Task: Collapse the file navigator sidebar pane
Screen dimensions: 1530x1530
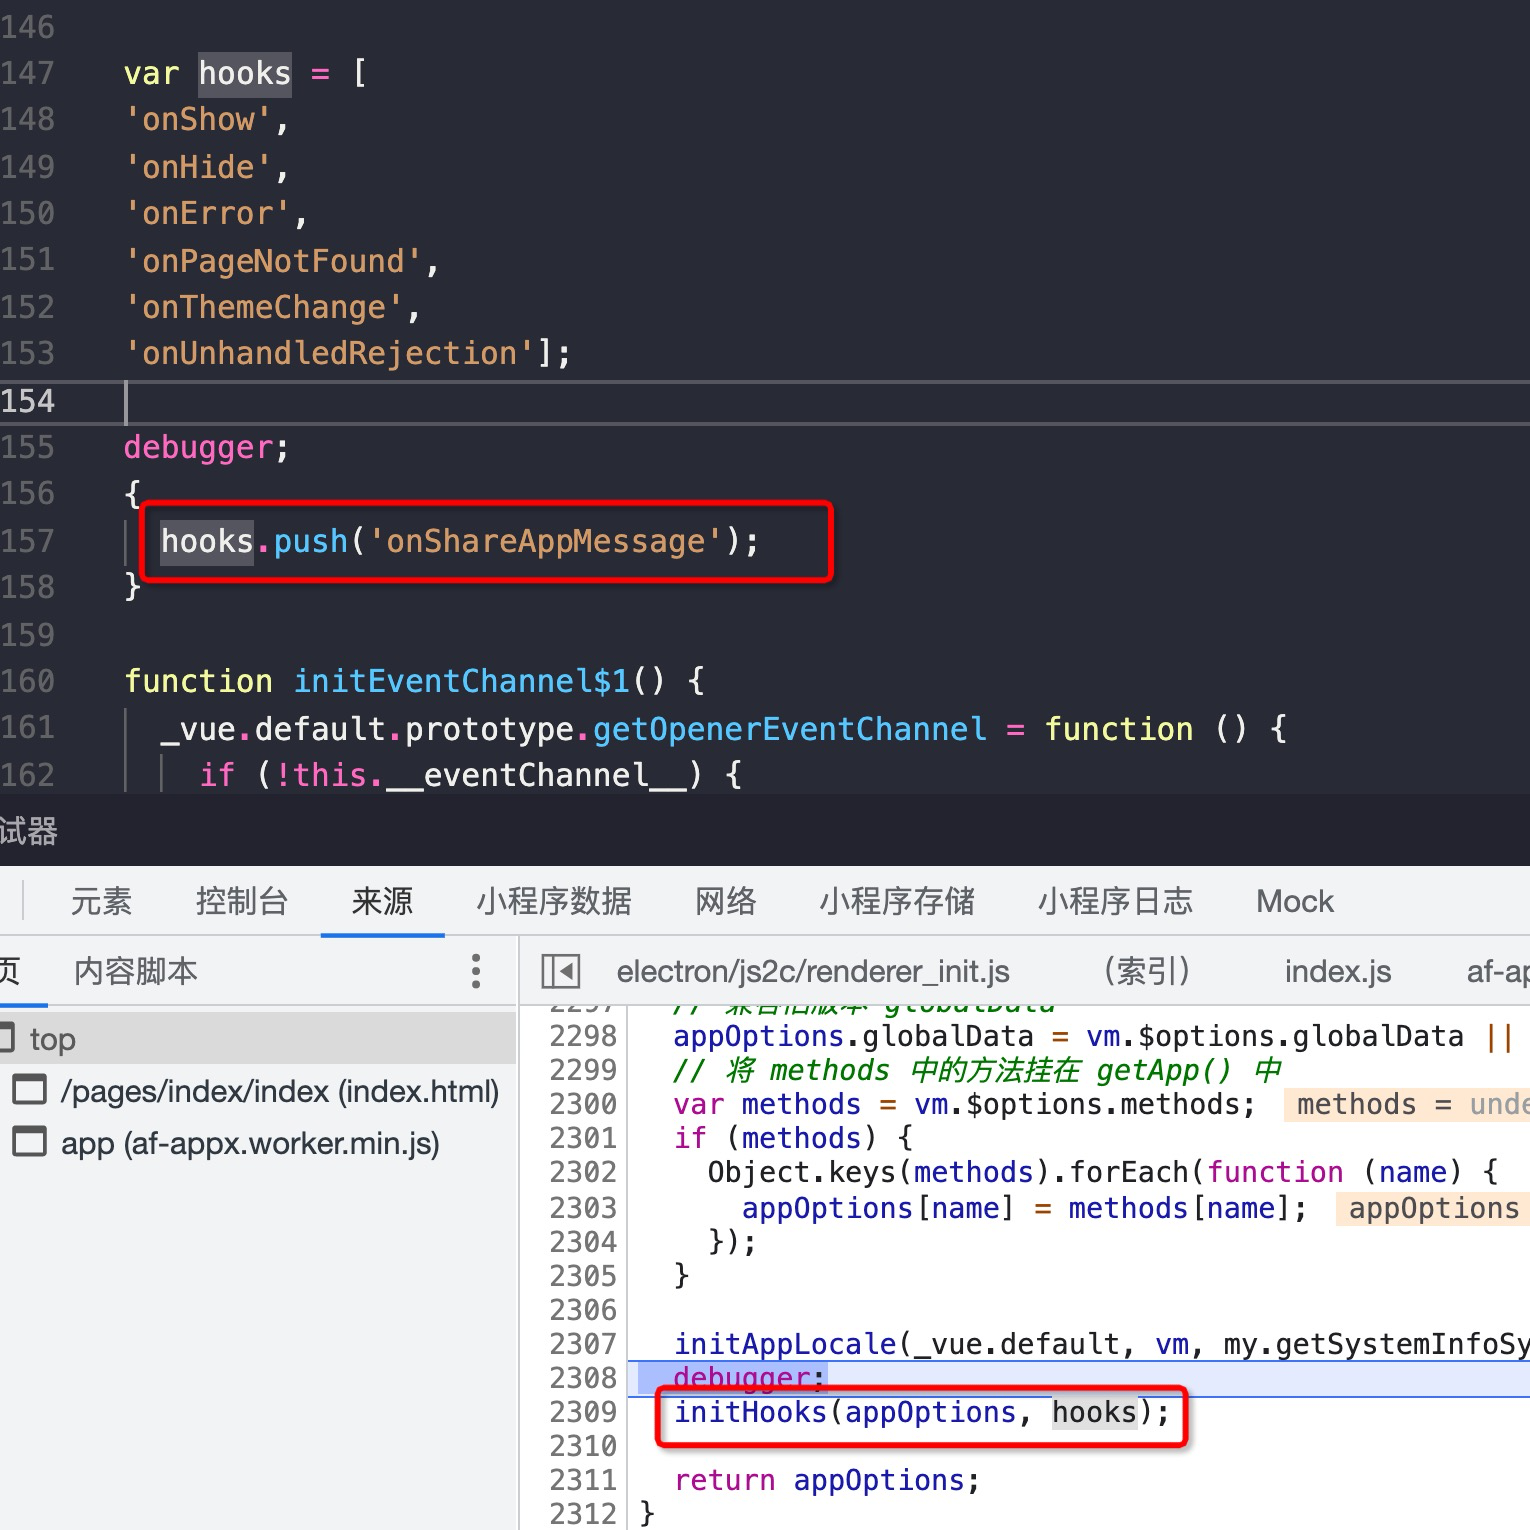Action: coord(561,970)
